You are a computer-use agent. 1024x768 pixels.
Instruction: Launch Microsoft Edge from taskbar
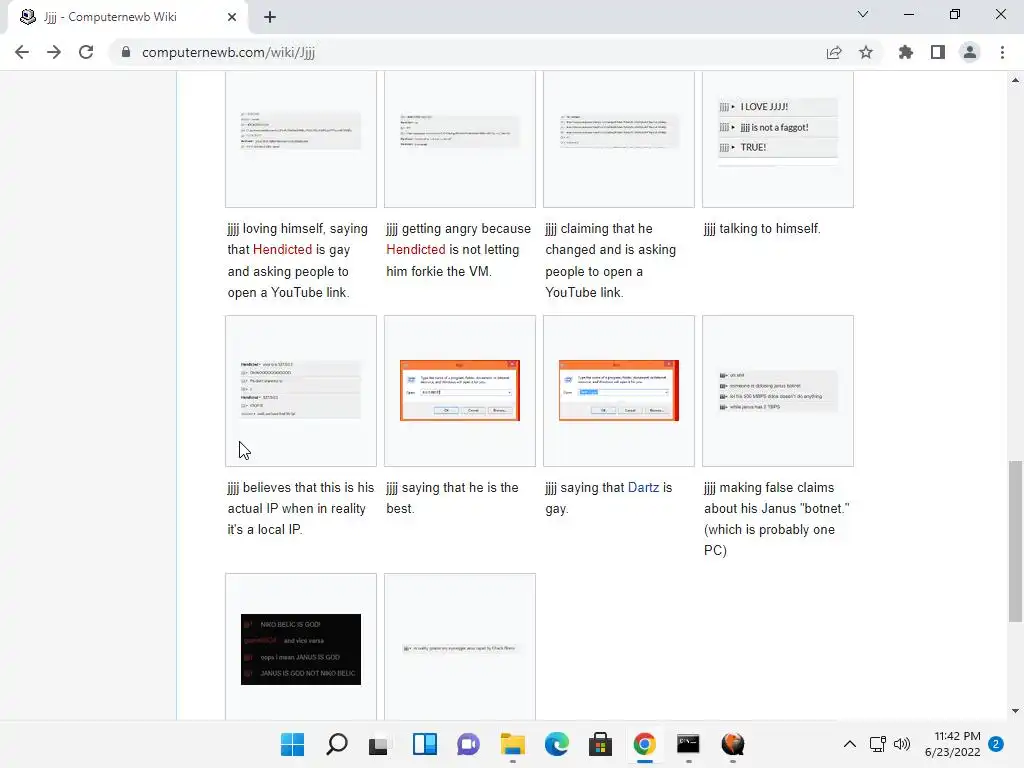click(556, 744)
